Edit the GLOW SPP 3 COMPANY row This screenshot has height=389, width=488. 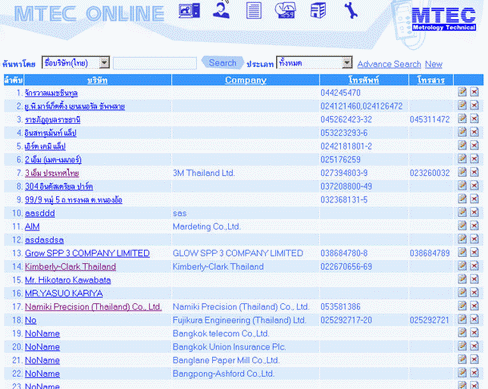(462, 252)
